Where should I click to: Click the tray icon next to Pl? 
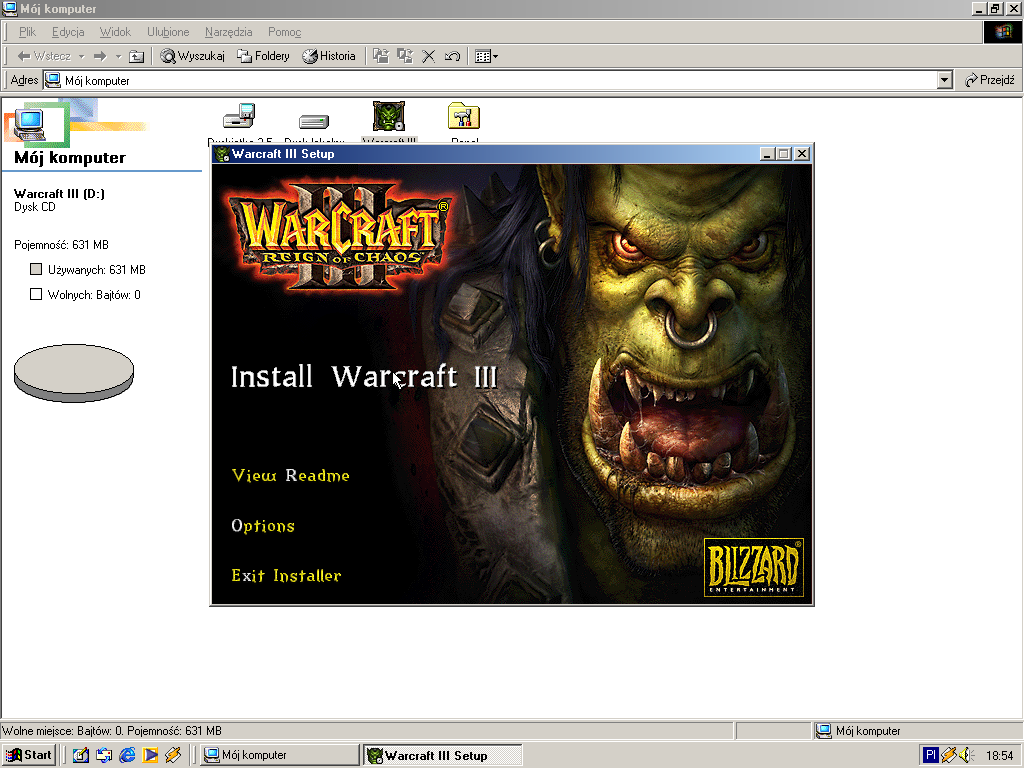[x=948, y=756]
